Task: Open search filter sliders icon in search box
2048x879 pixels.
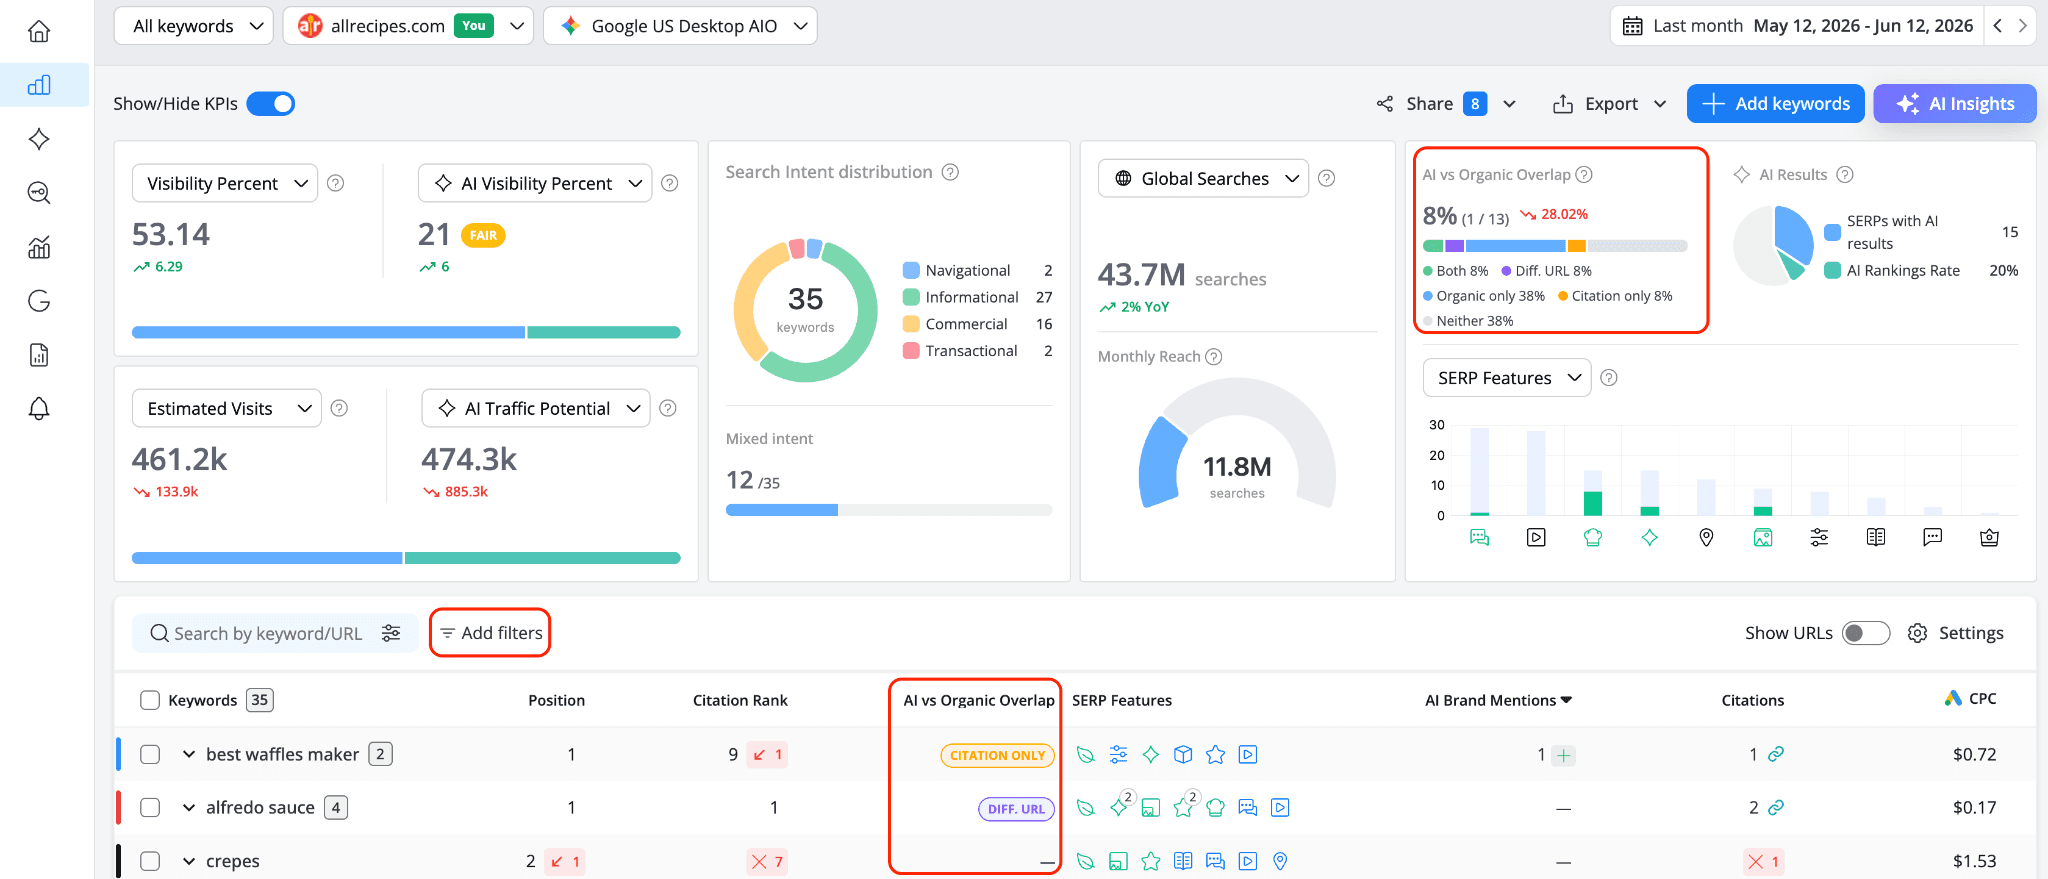Action: 391,633
